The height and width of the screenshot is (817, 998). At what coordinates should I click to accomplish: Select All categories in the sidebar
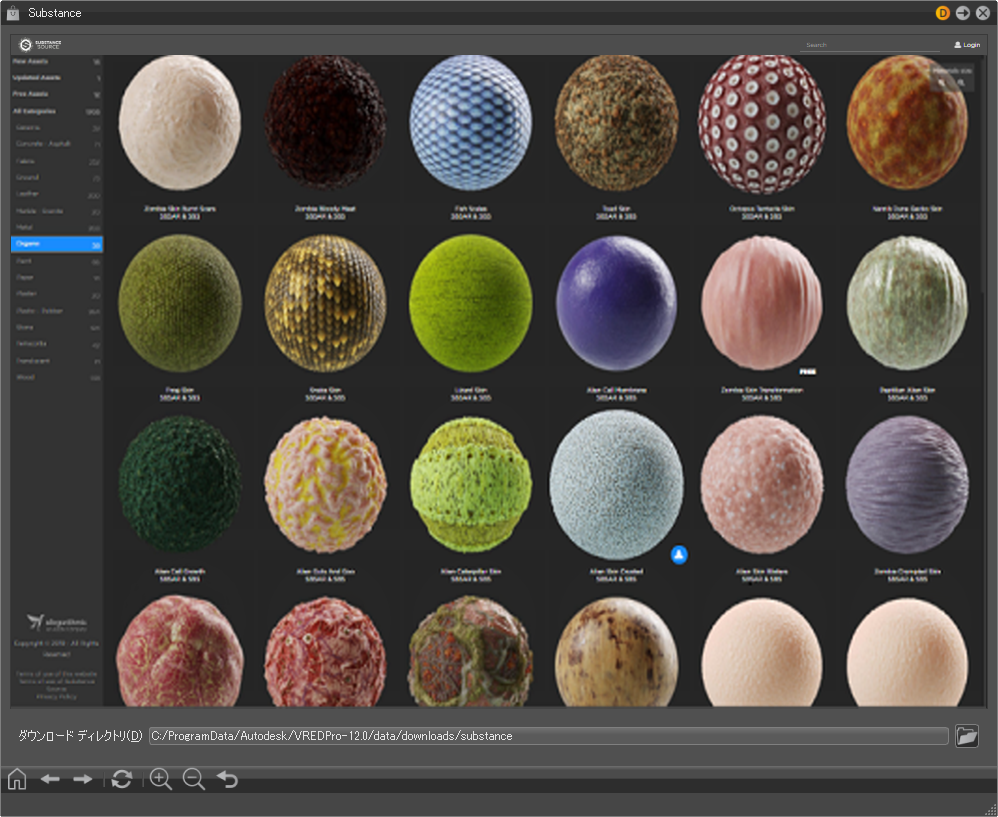[x=57, y=111]
